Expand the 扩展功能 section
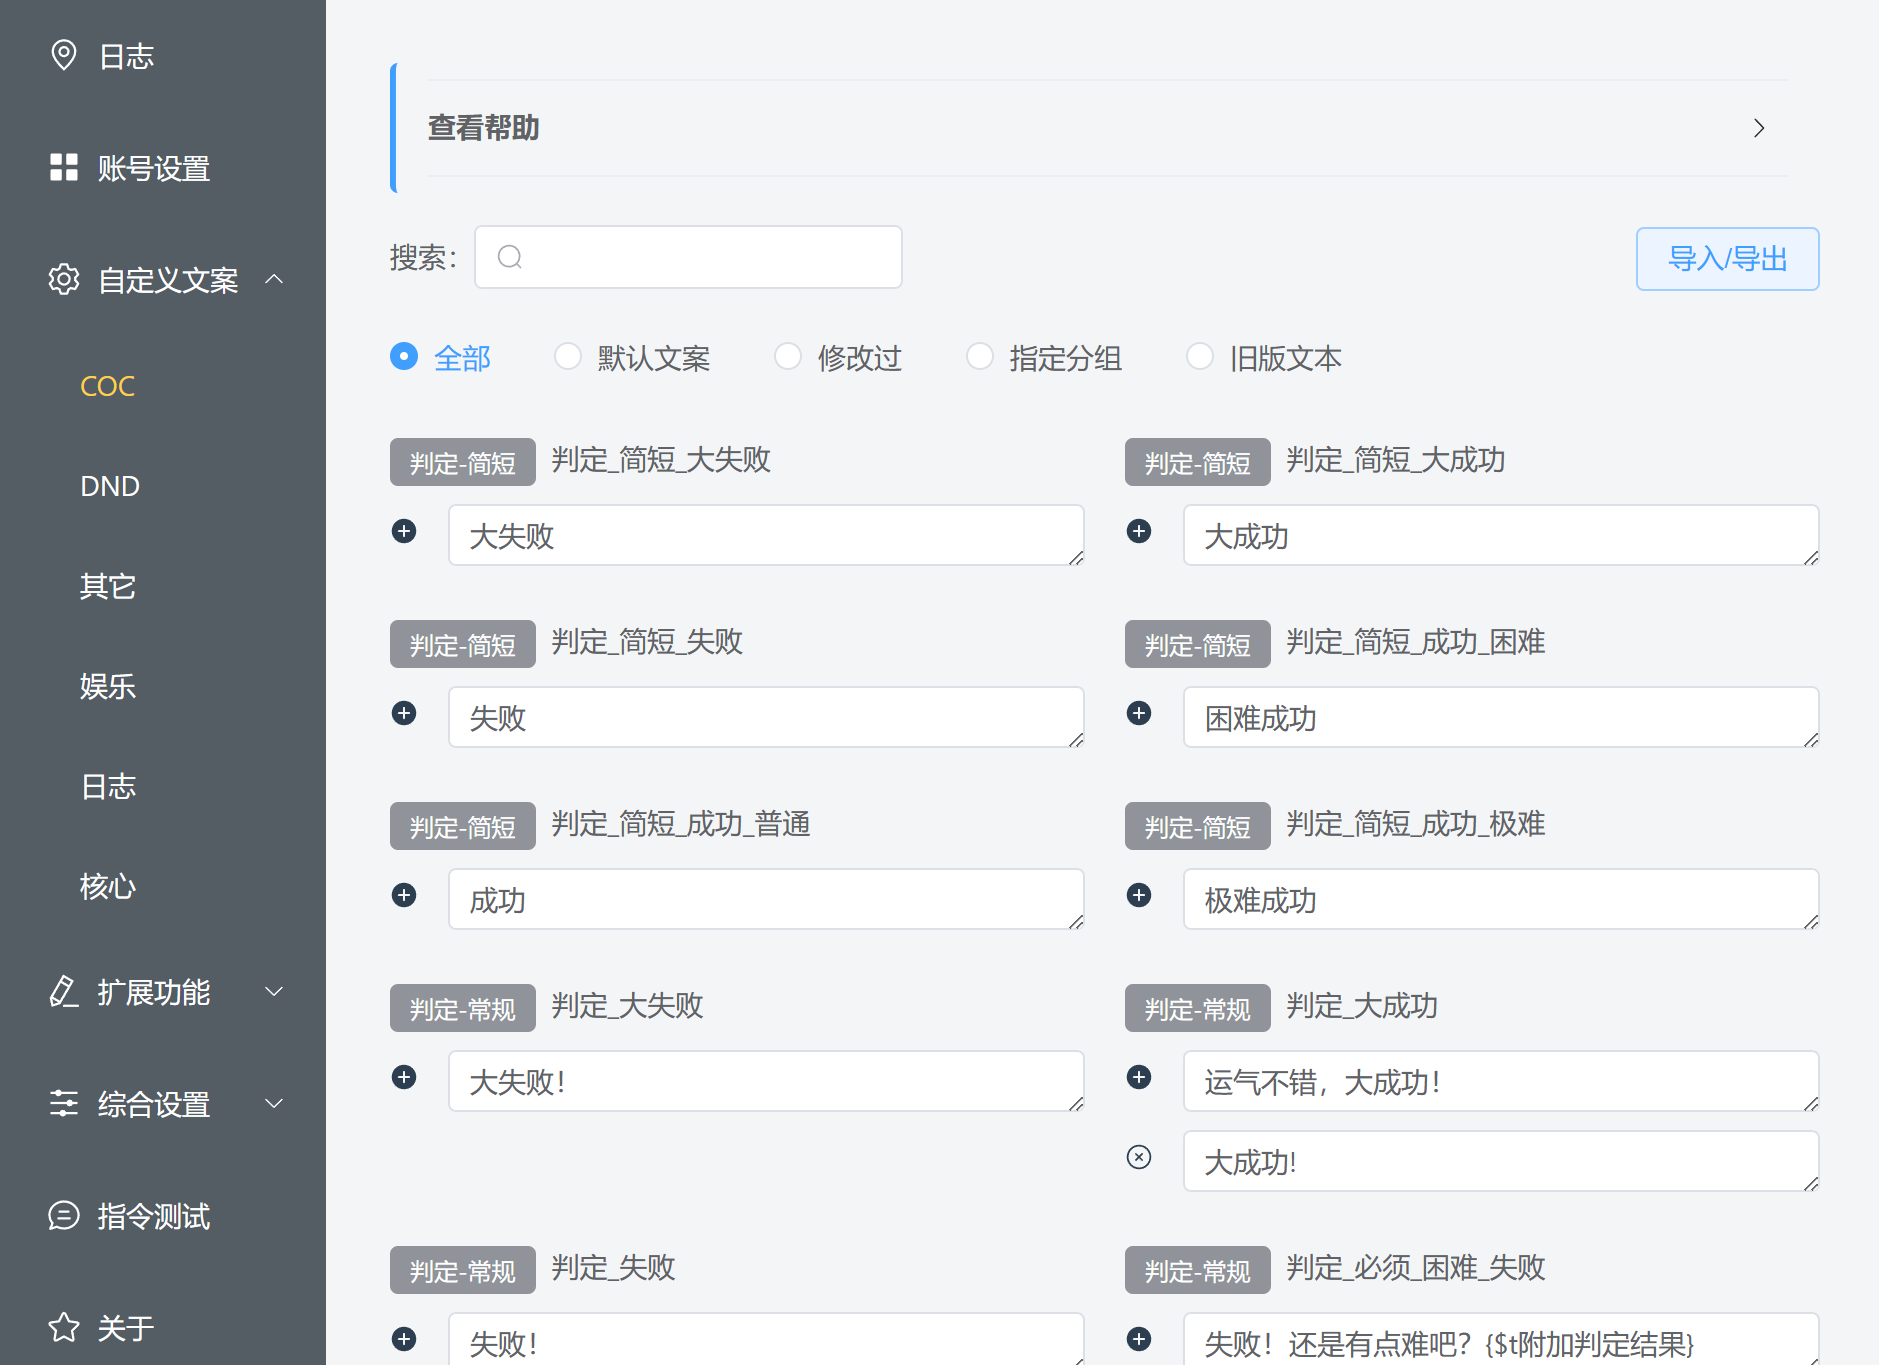The image size is (1879, 1365). 275,991
